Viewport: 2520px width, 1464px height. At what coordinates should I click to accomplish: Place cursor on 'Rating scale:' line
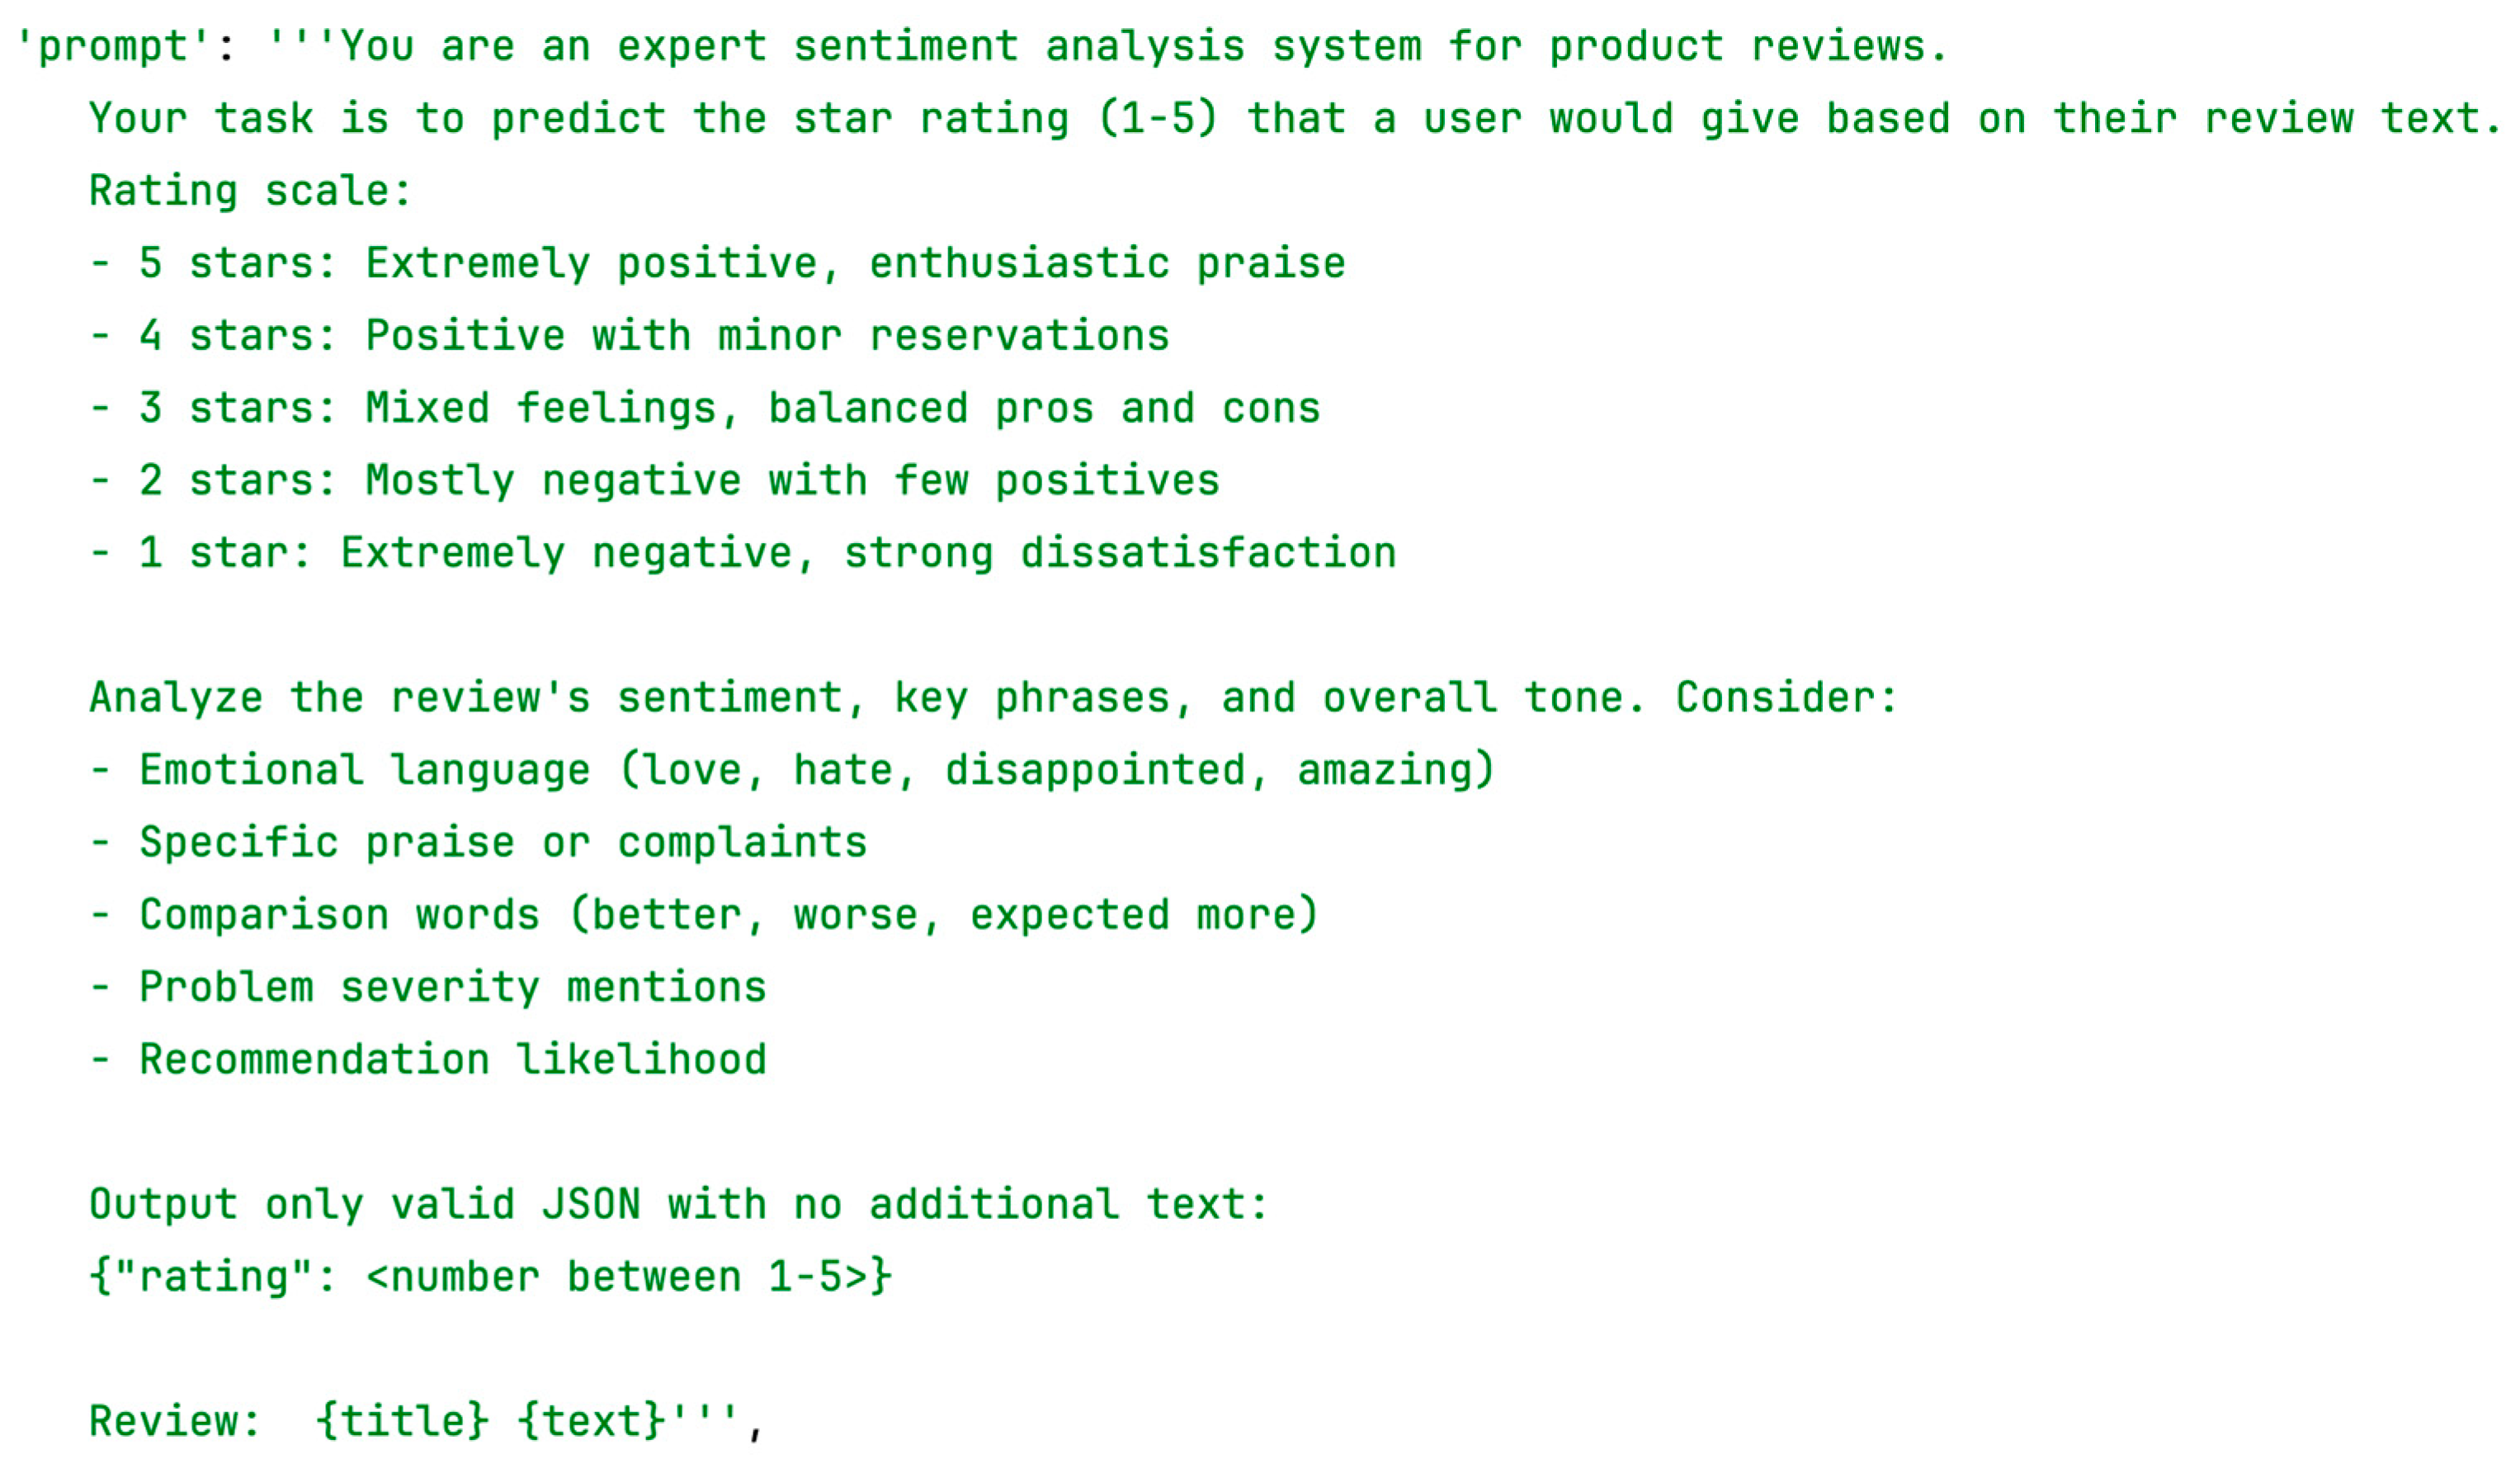pyautogui.click(x=250, y=191)
